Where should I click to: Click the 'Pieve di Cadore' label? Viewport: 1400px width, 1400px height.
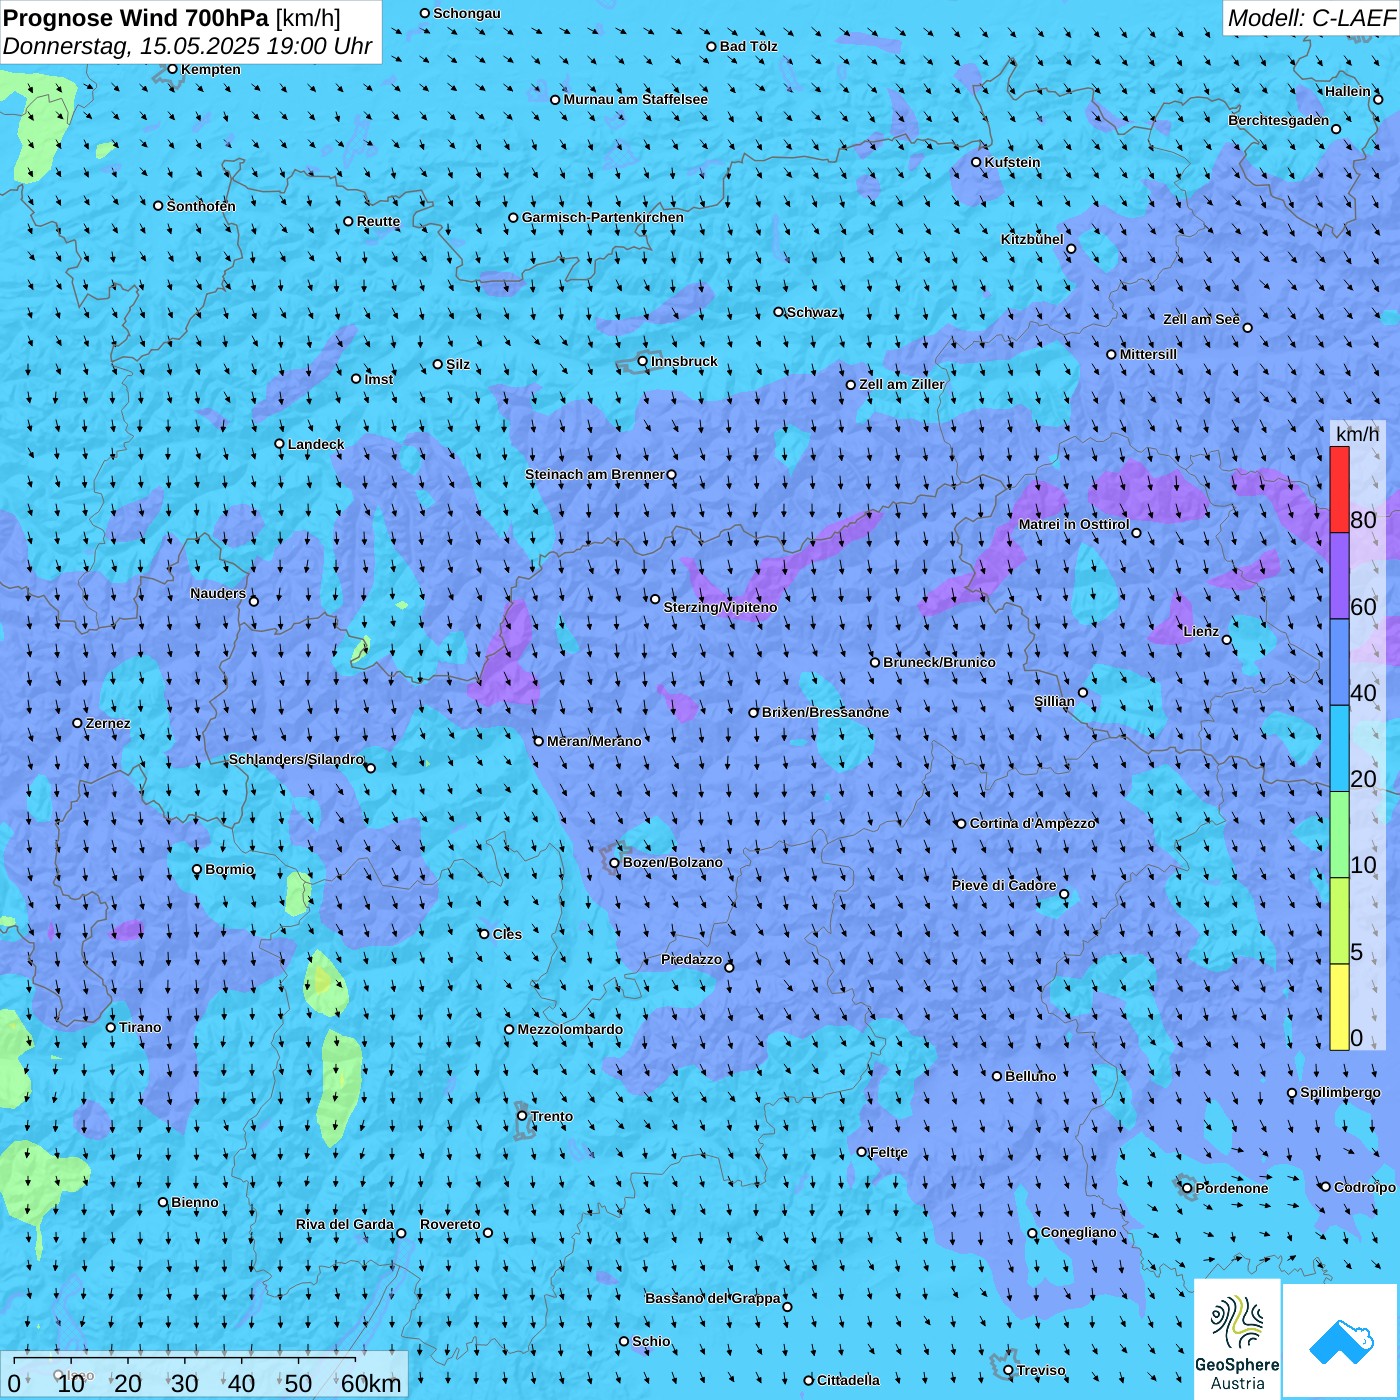(x=1004, y=885)
